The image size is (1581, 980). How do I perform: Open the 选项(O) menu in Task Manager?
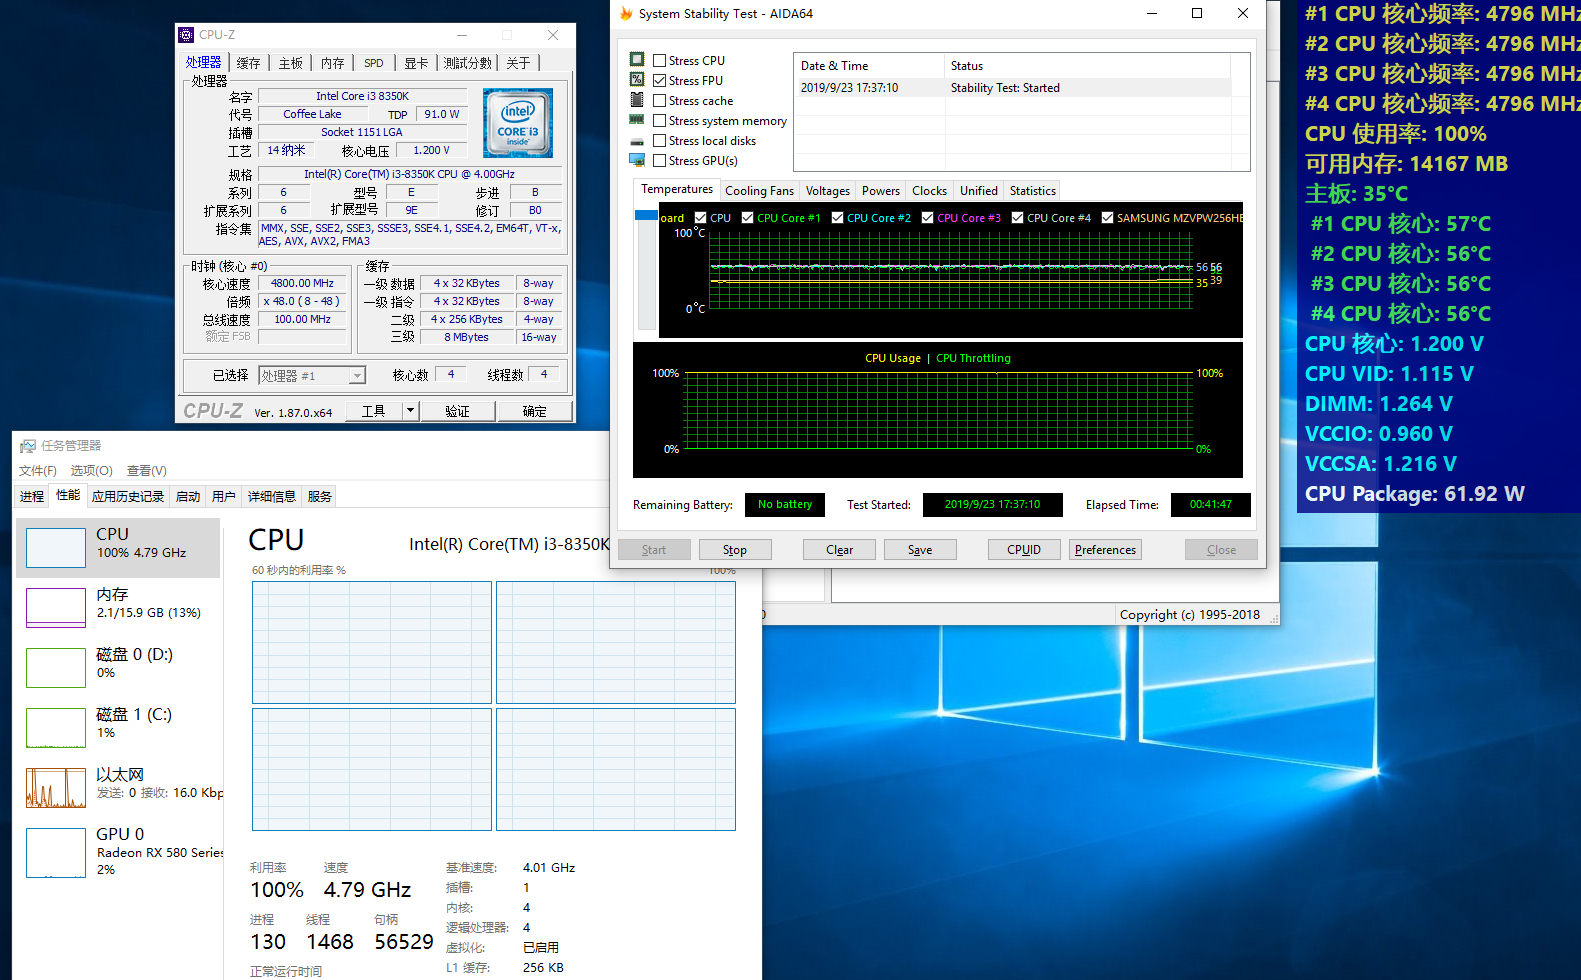click(x=91, y=471)
